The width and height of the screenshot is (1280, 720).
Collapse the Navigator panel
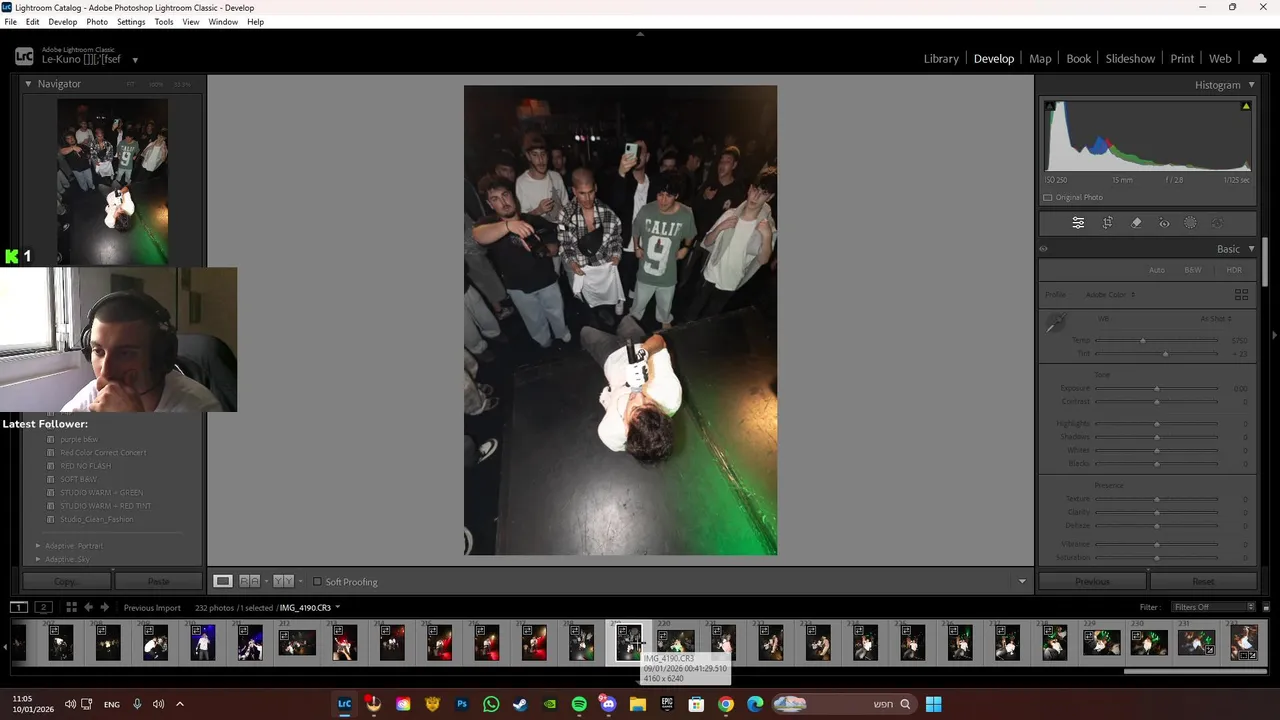28,84
